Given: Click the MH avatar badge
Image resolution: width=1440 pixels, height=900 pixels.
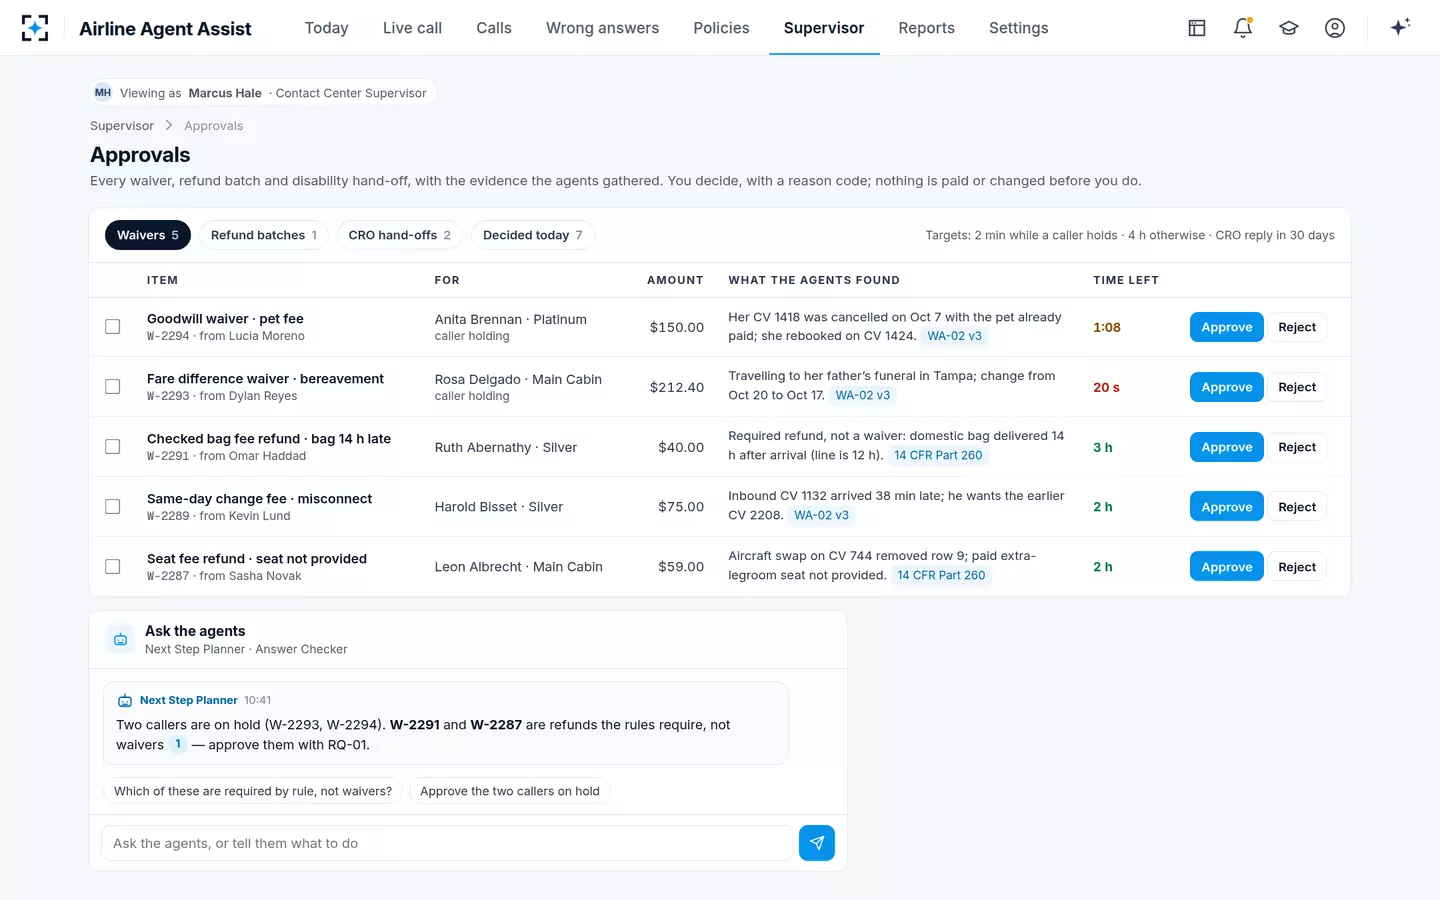Looking at the screenshot, I should tap(103, 93).
